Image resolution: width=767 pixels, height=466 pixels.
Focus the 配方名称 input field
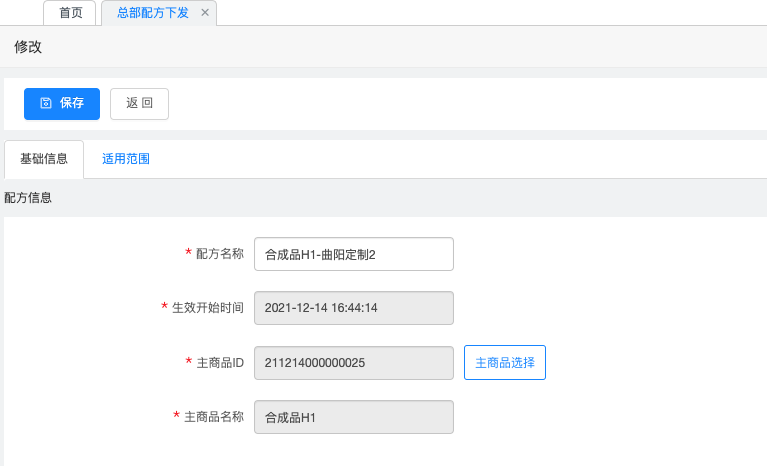coord(354,254)
